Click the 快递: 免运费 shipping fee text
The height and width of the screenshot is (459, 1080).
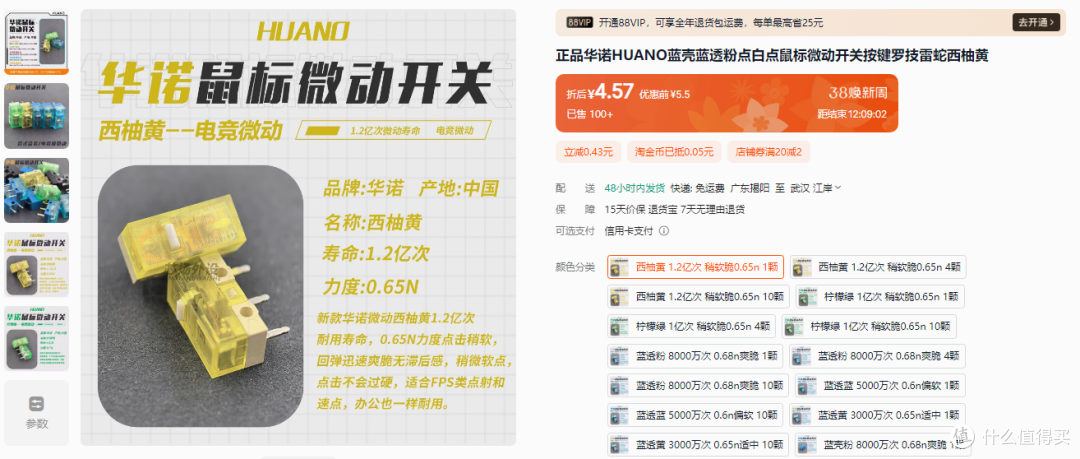(698, 187)
